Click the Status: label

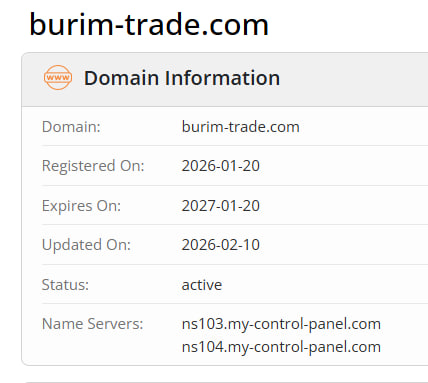[65, 285]
